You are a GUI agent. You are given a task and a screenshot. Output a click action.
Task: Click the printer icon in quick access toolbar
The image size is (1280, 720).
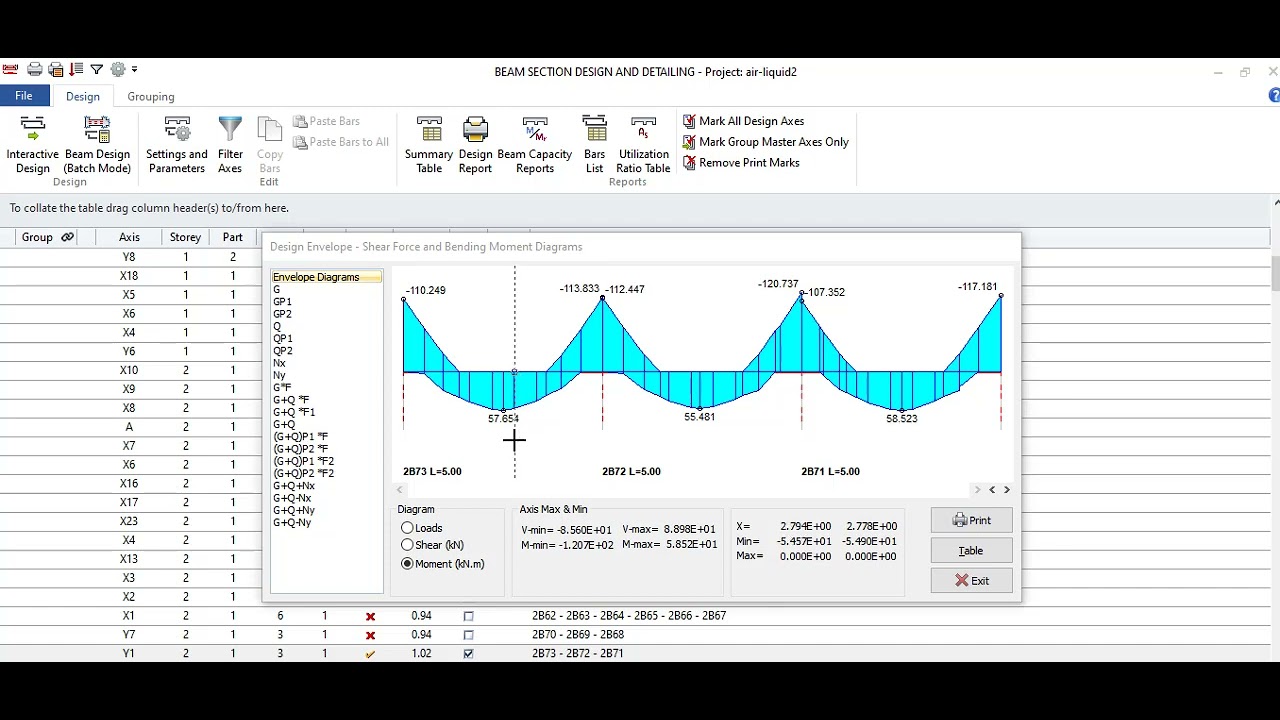coord(35,70)
